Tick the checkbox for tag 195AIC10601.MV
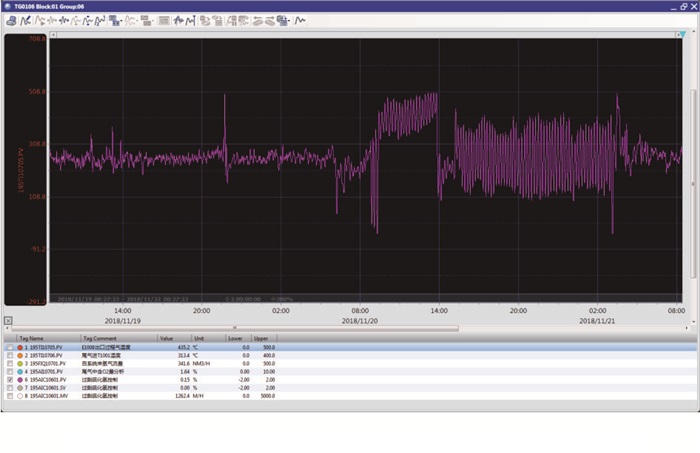This screenshot has height=453, width=700. [x=10, y=395]
